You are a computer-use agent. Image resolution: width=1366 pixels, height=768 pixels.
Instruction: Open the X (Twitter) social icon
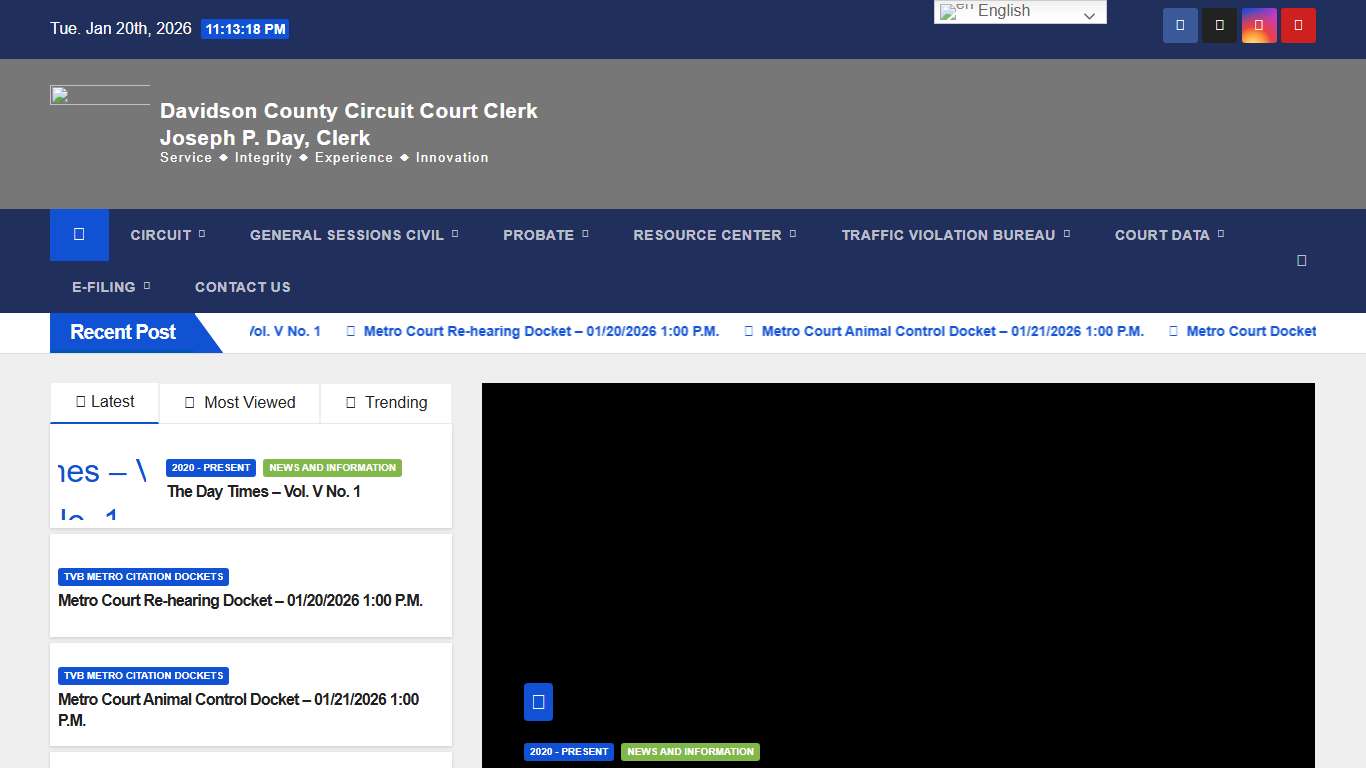1219,25
